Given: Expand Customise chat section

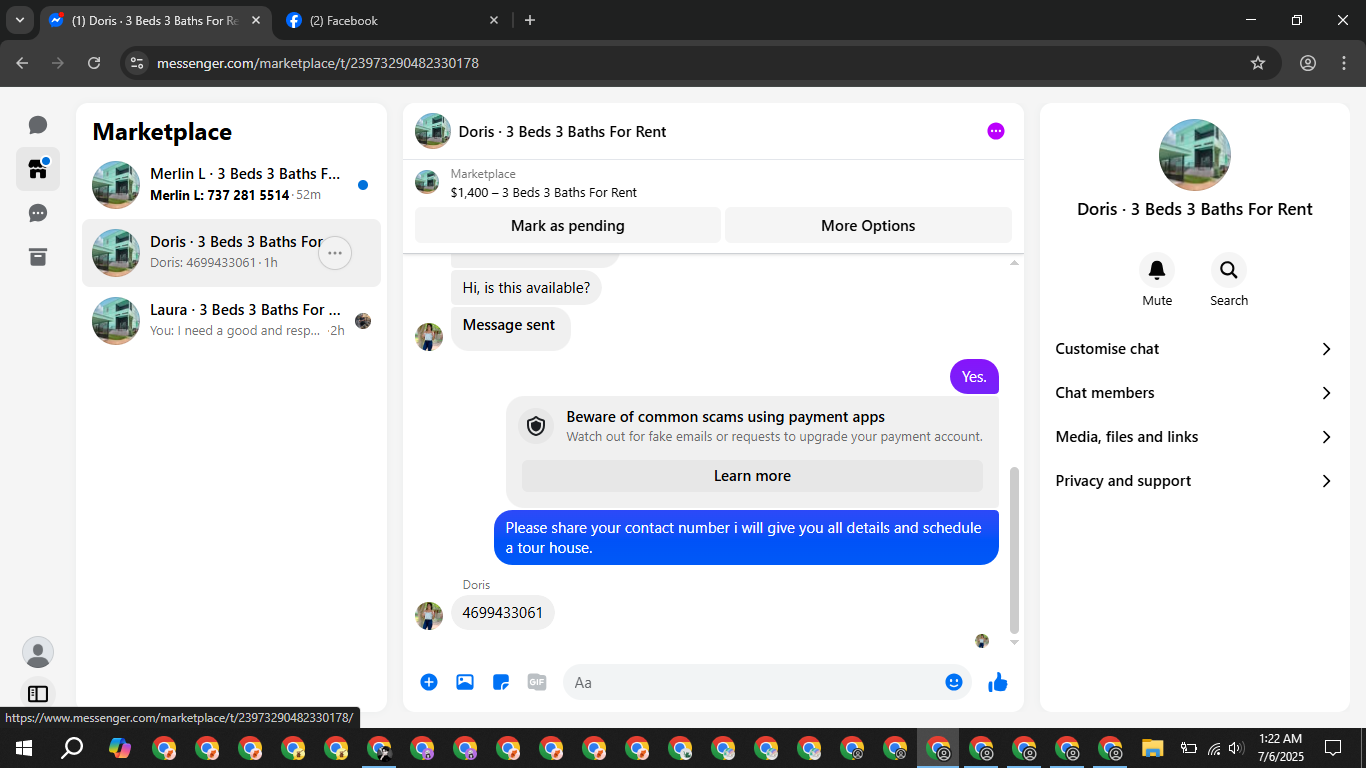Looking at the screenshot, I should pyautogui.click(x=1194, y=349).
